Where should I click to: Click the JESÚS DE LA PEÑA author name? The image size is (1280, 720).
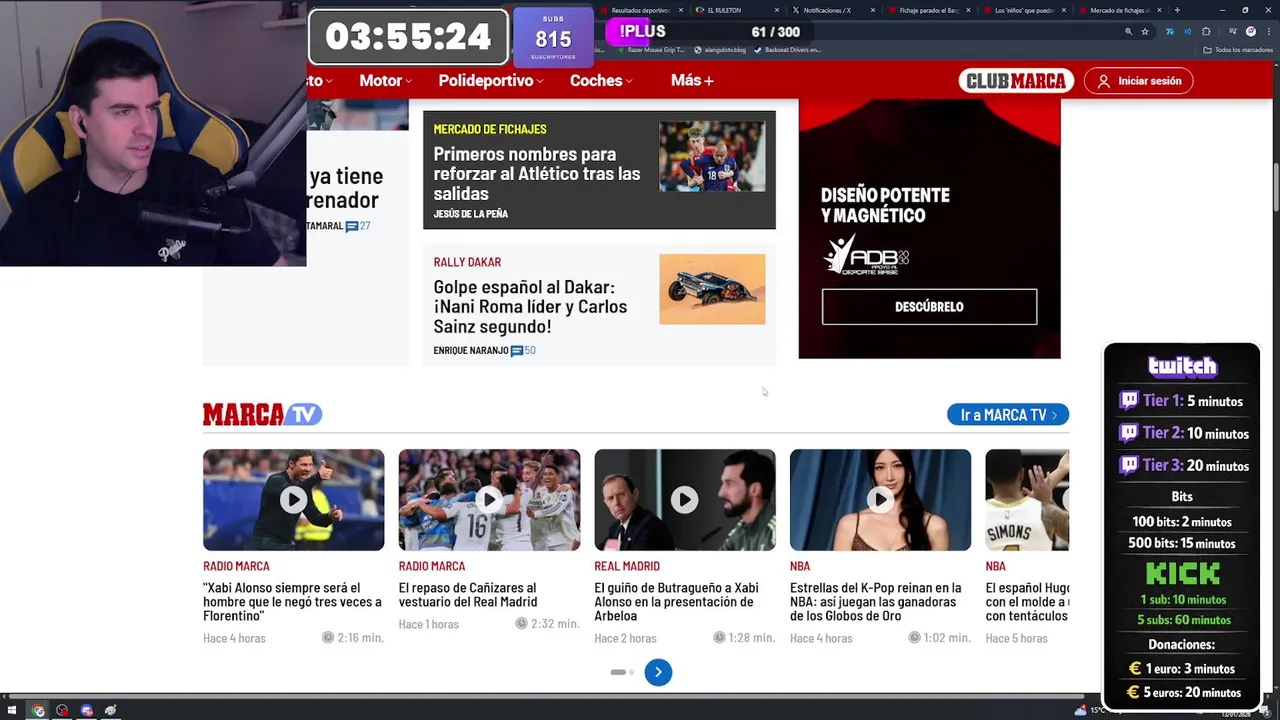471,214
